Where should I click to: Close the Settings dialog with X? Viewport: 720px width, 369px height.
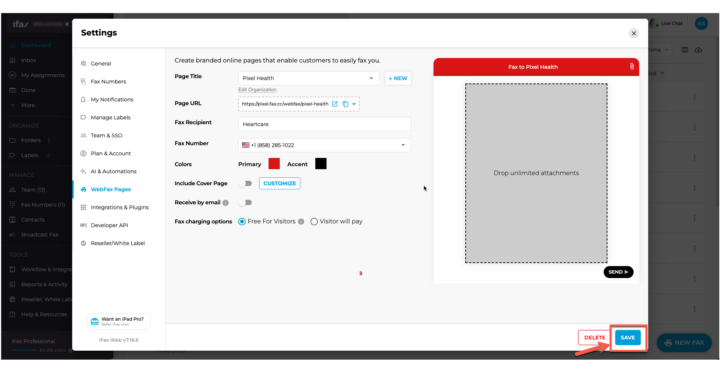click(x=634, y=33)
